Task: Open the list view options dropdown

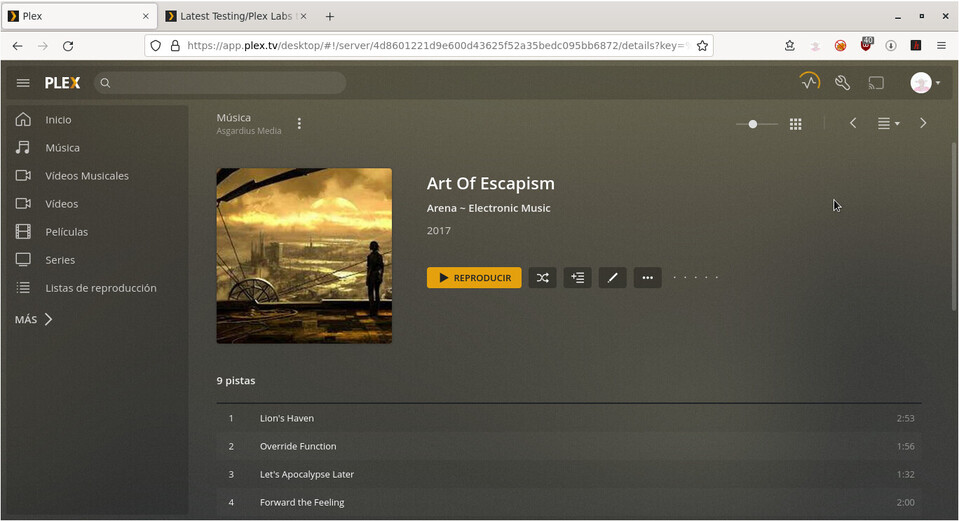Action: [888, 124]
